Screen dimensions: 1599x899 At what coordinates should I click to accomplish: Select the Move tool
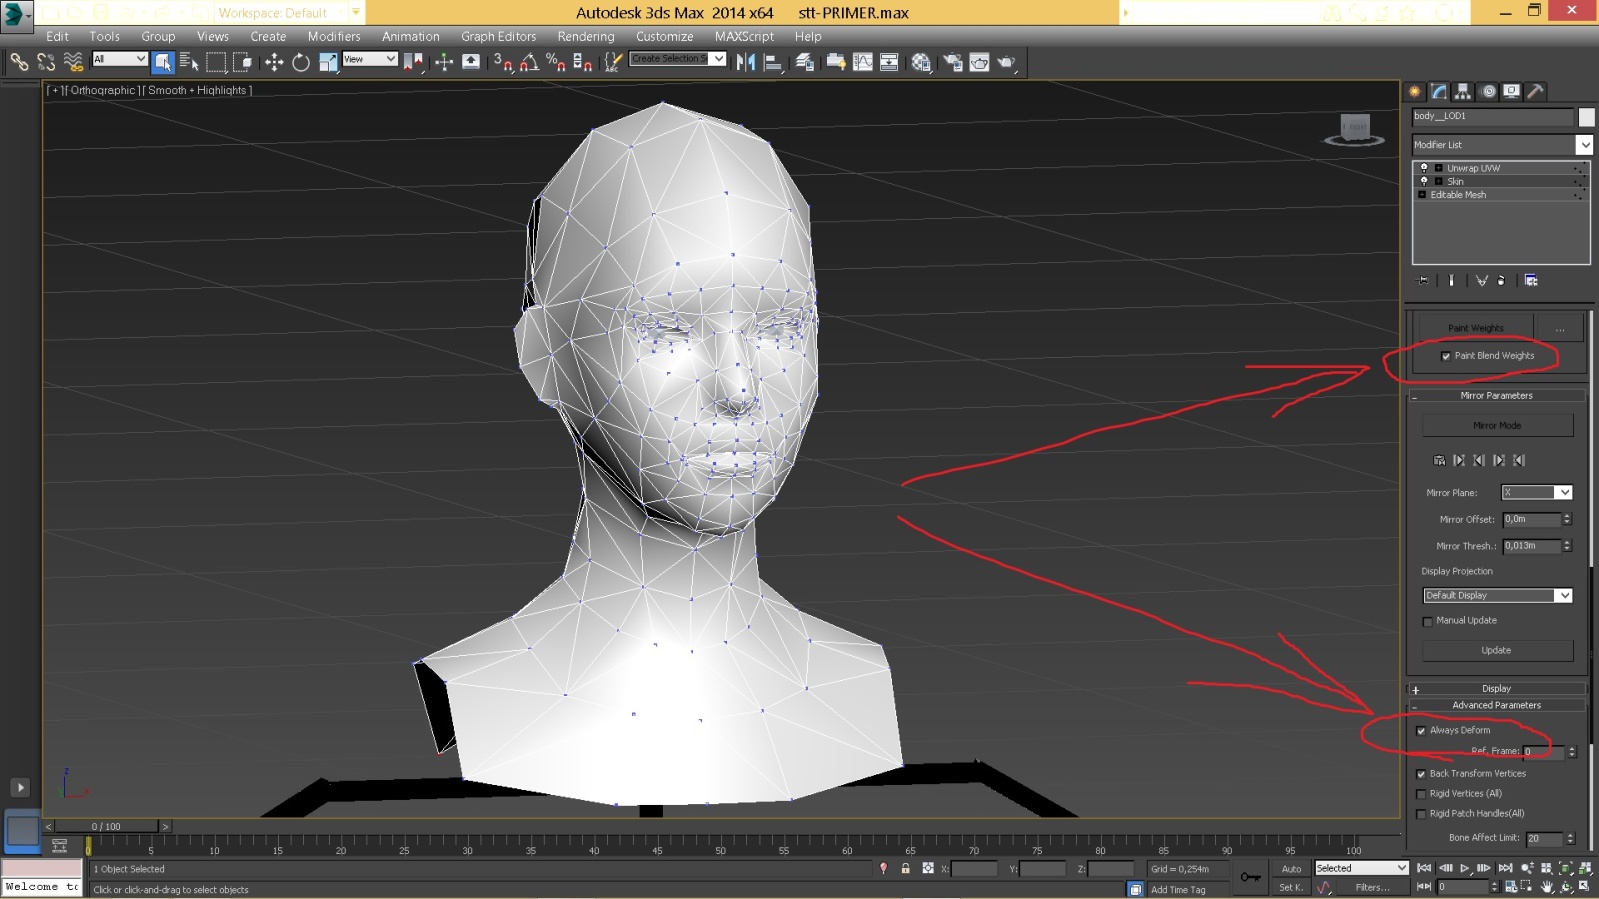pyautogui.click(x=274, y=62)
